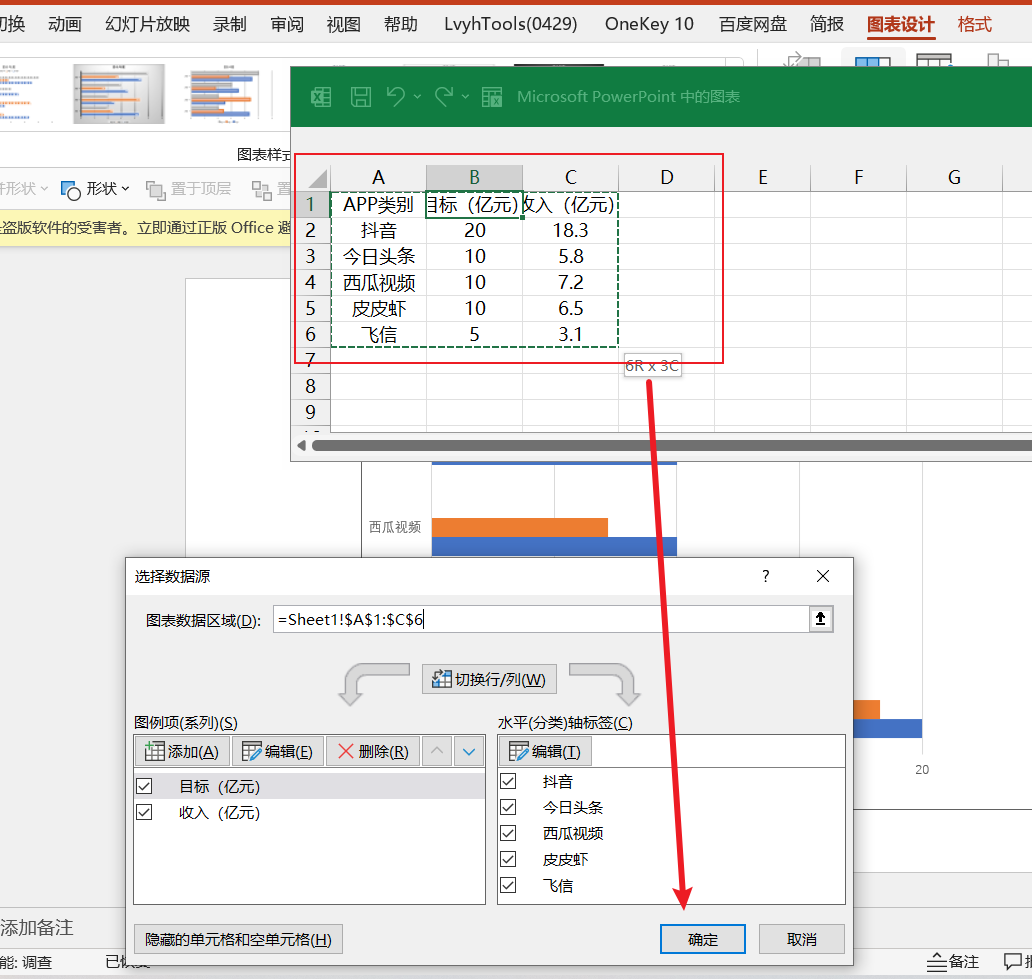Open help in the 选择数据源 dialog
This screenshot has width=1032, height=979.
click(x=765, y=576)
